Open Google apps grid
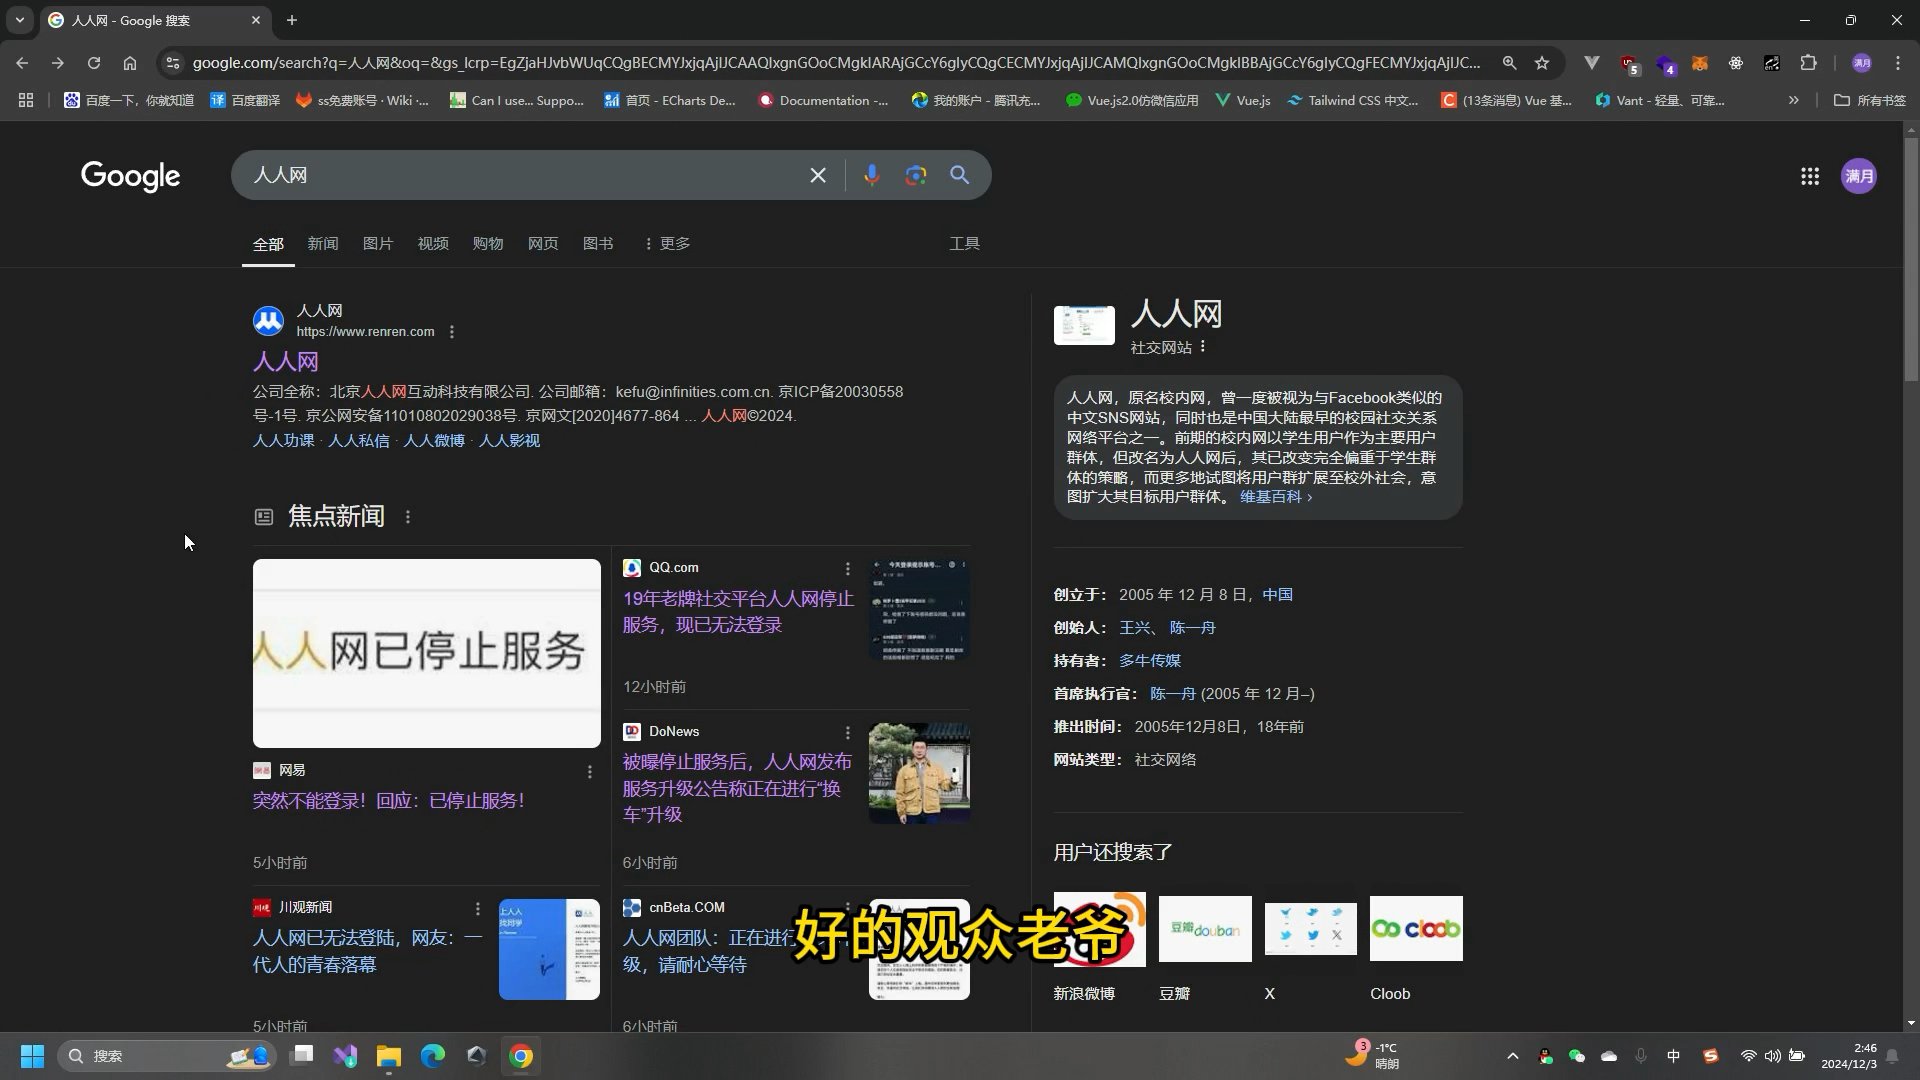 (x=1810, y=176)
